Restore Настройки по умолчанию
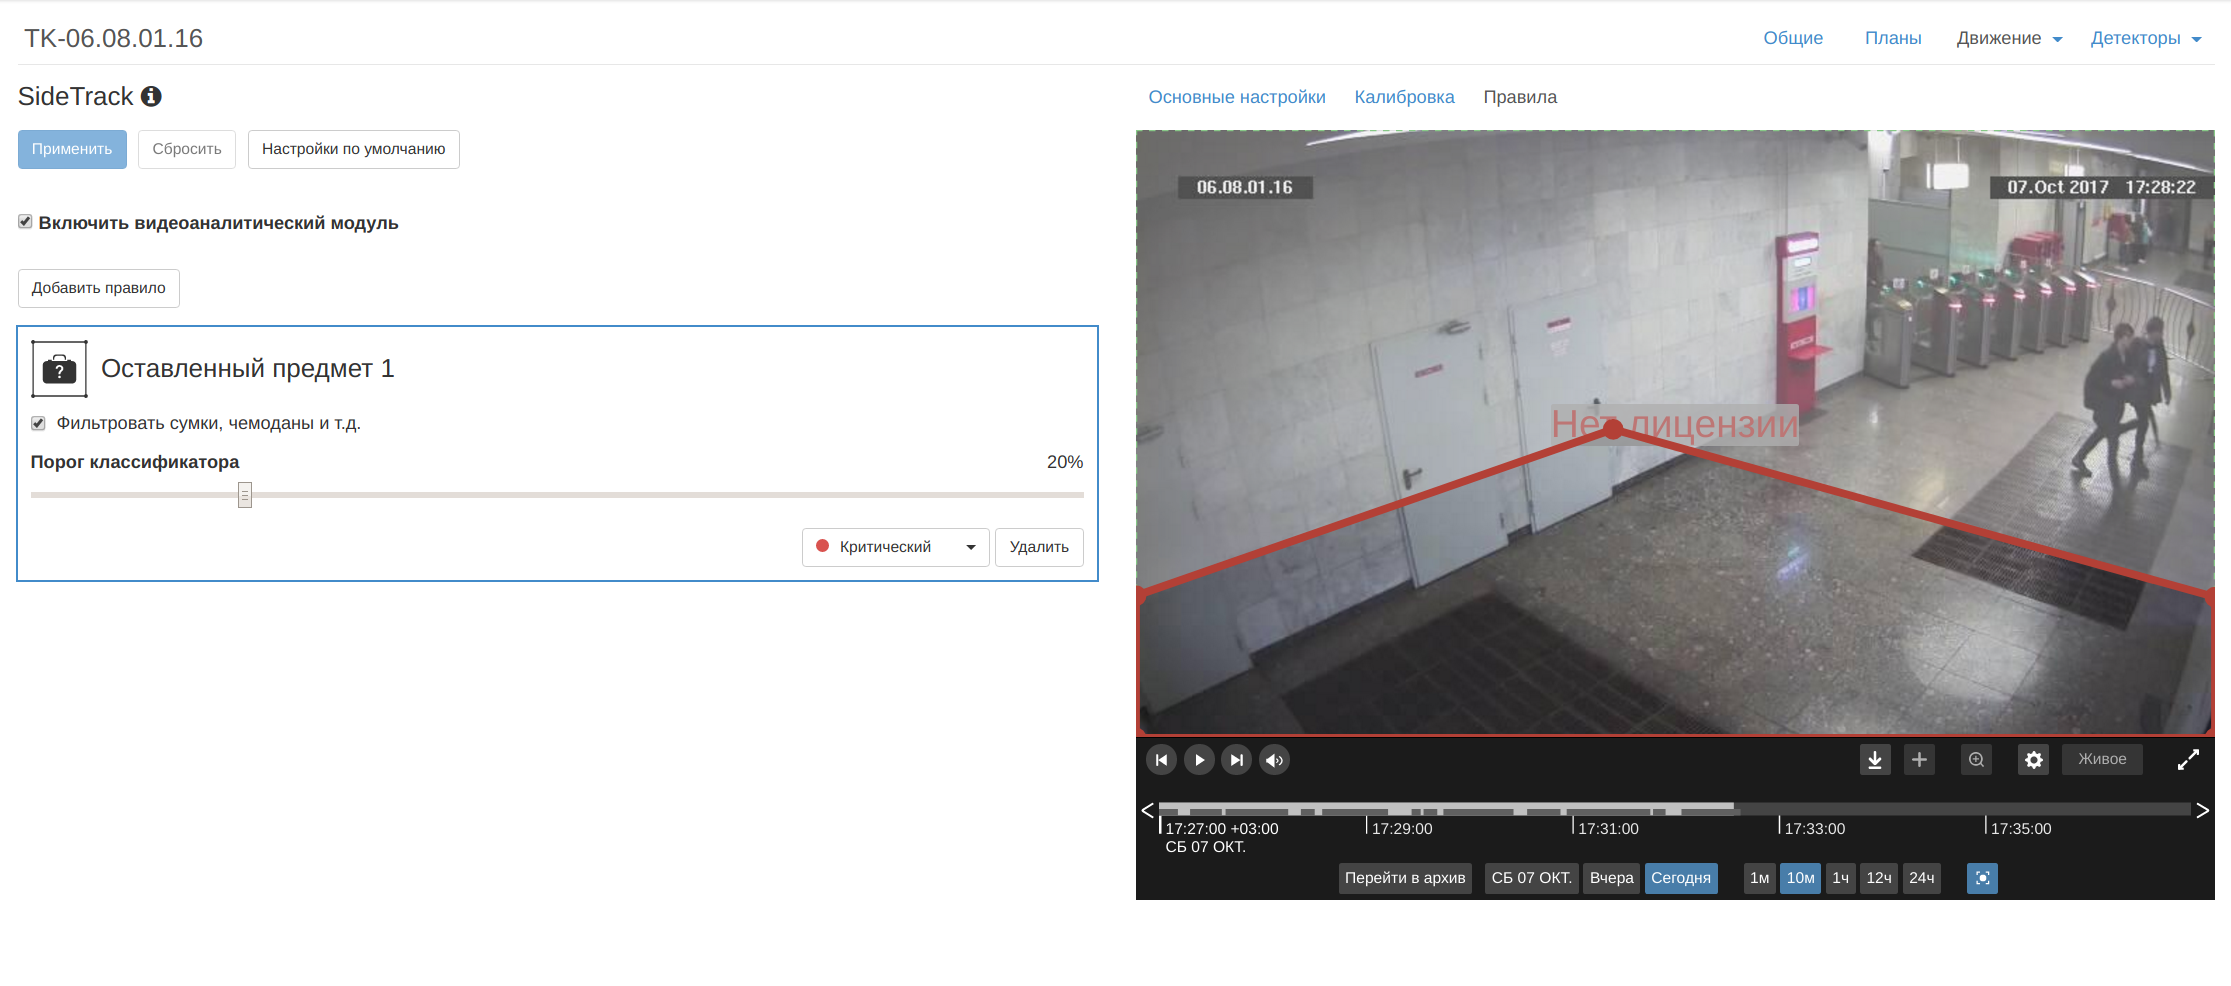 point(354,149)
